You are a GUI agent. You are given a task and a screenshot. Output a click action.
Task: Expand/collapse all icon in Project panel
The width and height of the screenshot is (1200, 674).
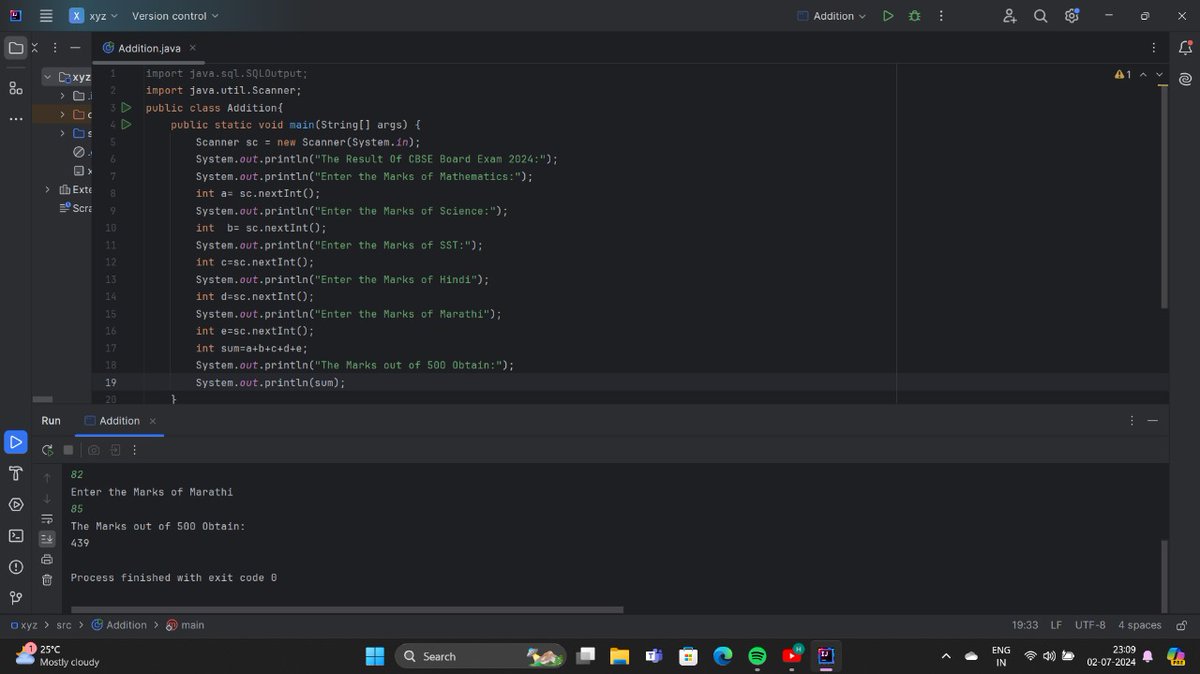point(35,47)
